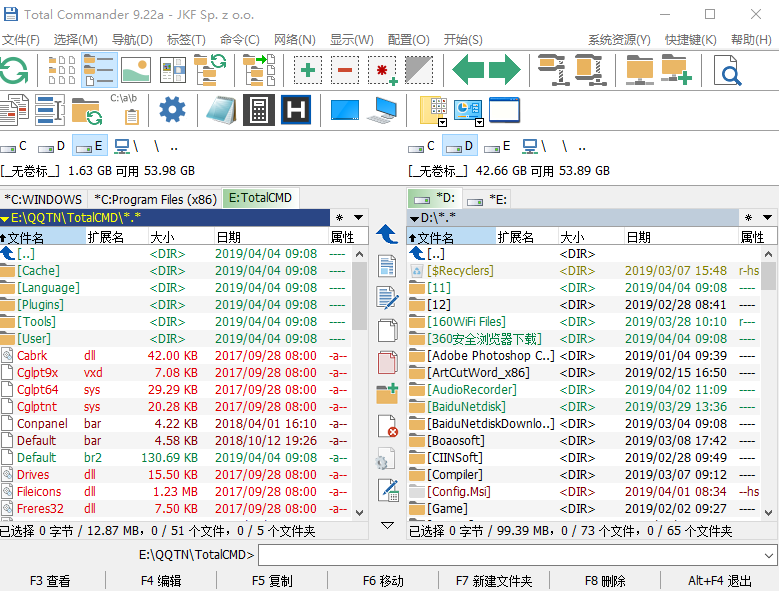Viewport: 779px width, 591px height.
Task: Switch to brief file list view icon
Action: [x=62, y=70]
